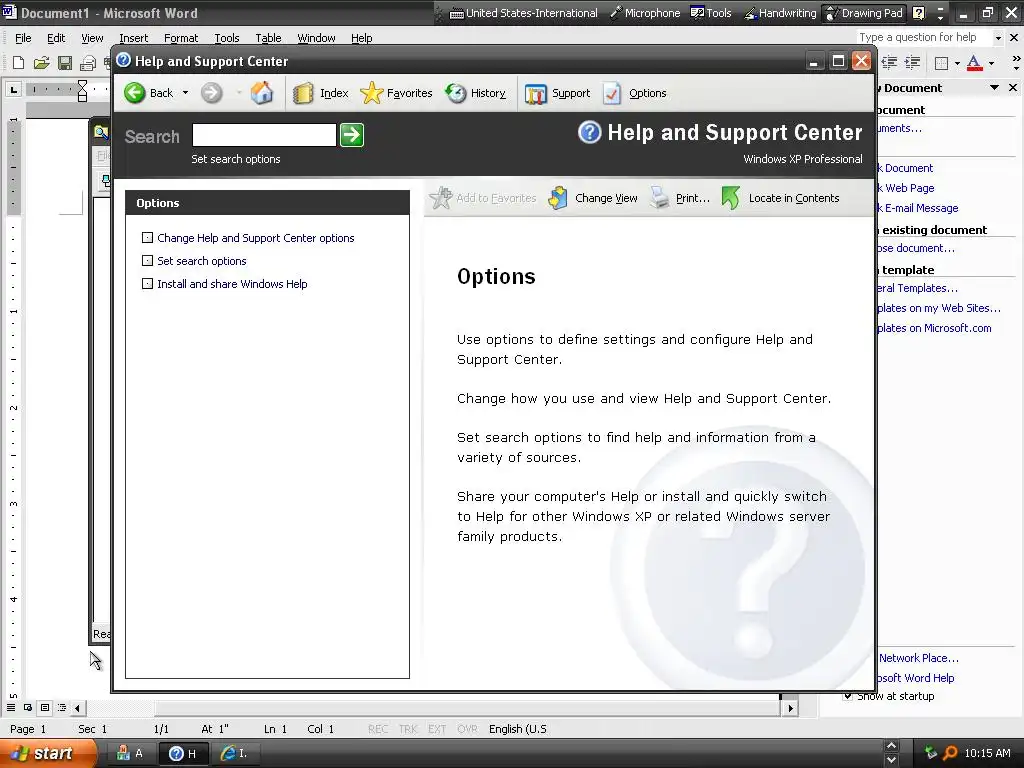The height and width of the screenshot is (768, 1024).
Task: Click Word Open folder icon
Action: click(x=42, y=63)
